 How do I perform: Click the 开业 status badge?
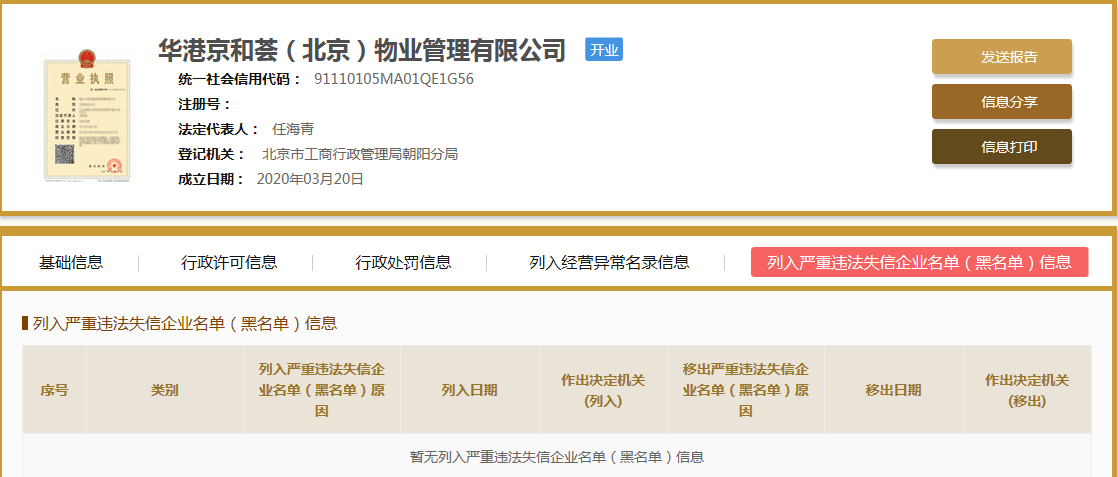pos(604,50)
